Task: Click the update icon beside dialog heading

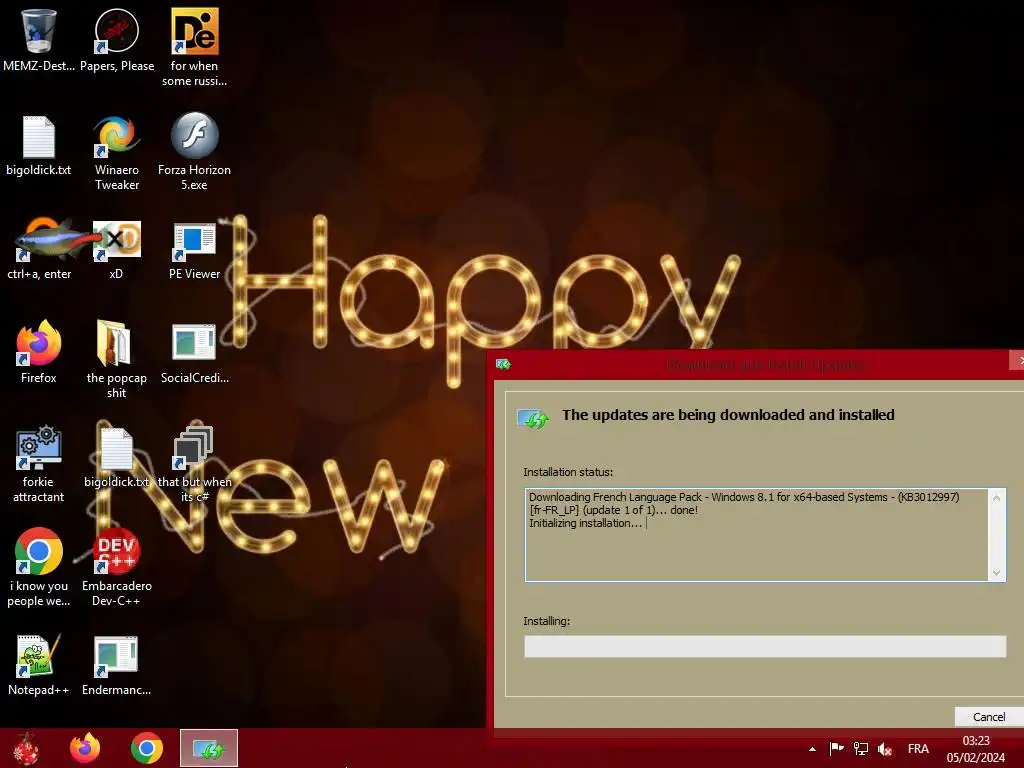Action: pos(533,419)
